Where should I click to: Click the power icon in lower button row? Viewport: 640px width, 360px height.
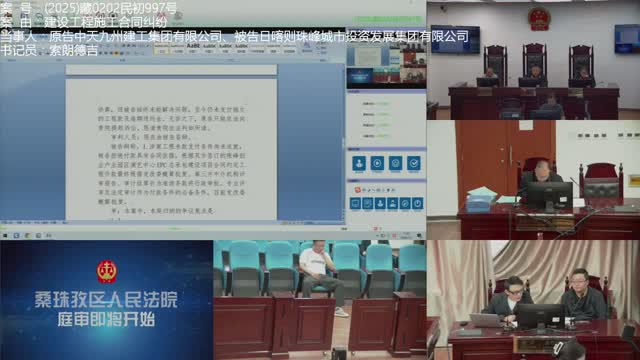[417, 203]
